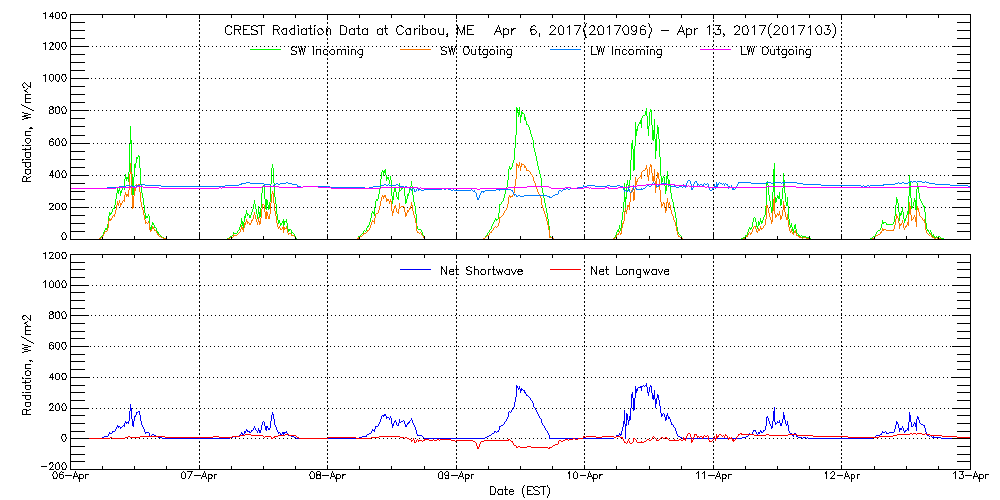Click the -200 value on lower y-axis
The height and width of the screenshot is (500, 1000).
pos(54,466)
